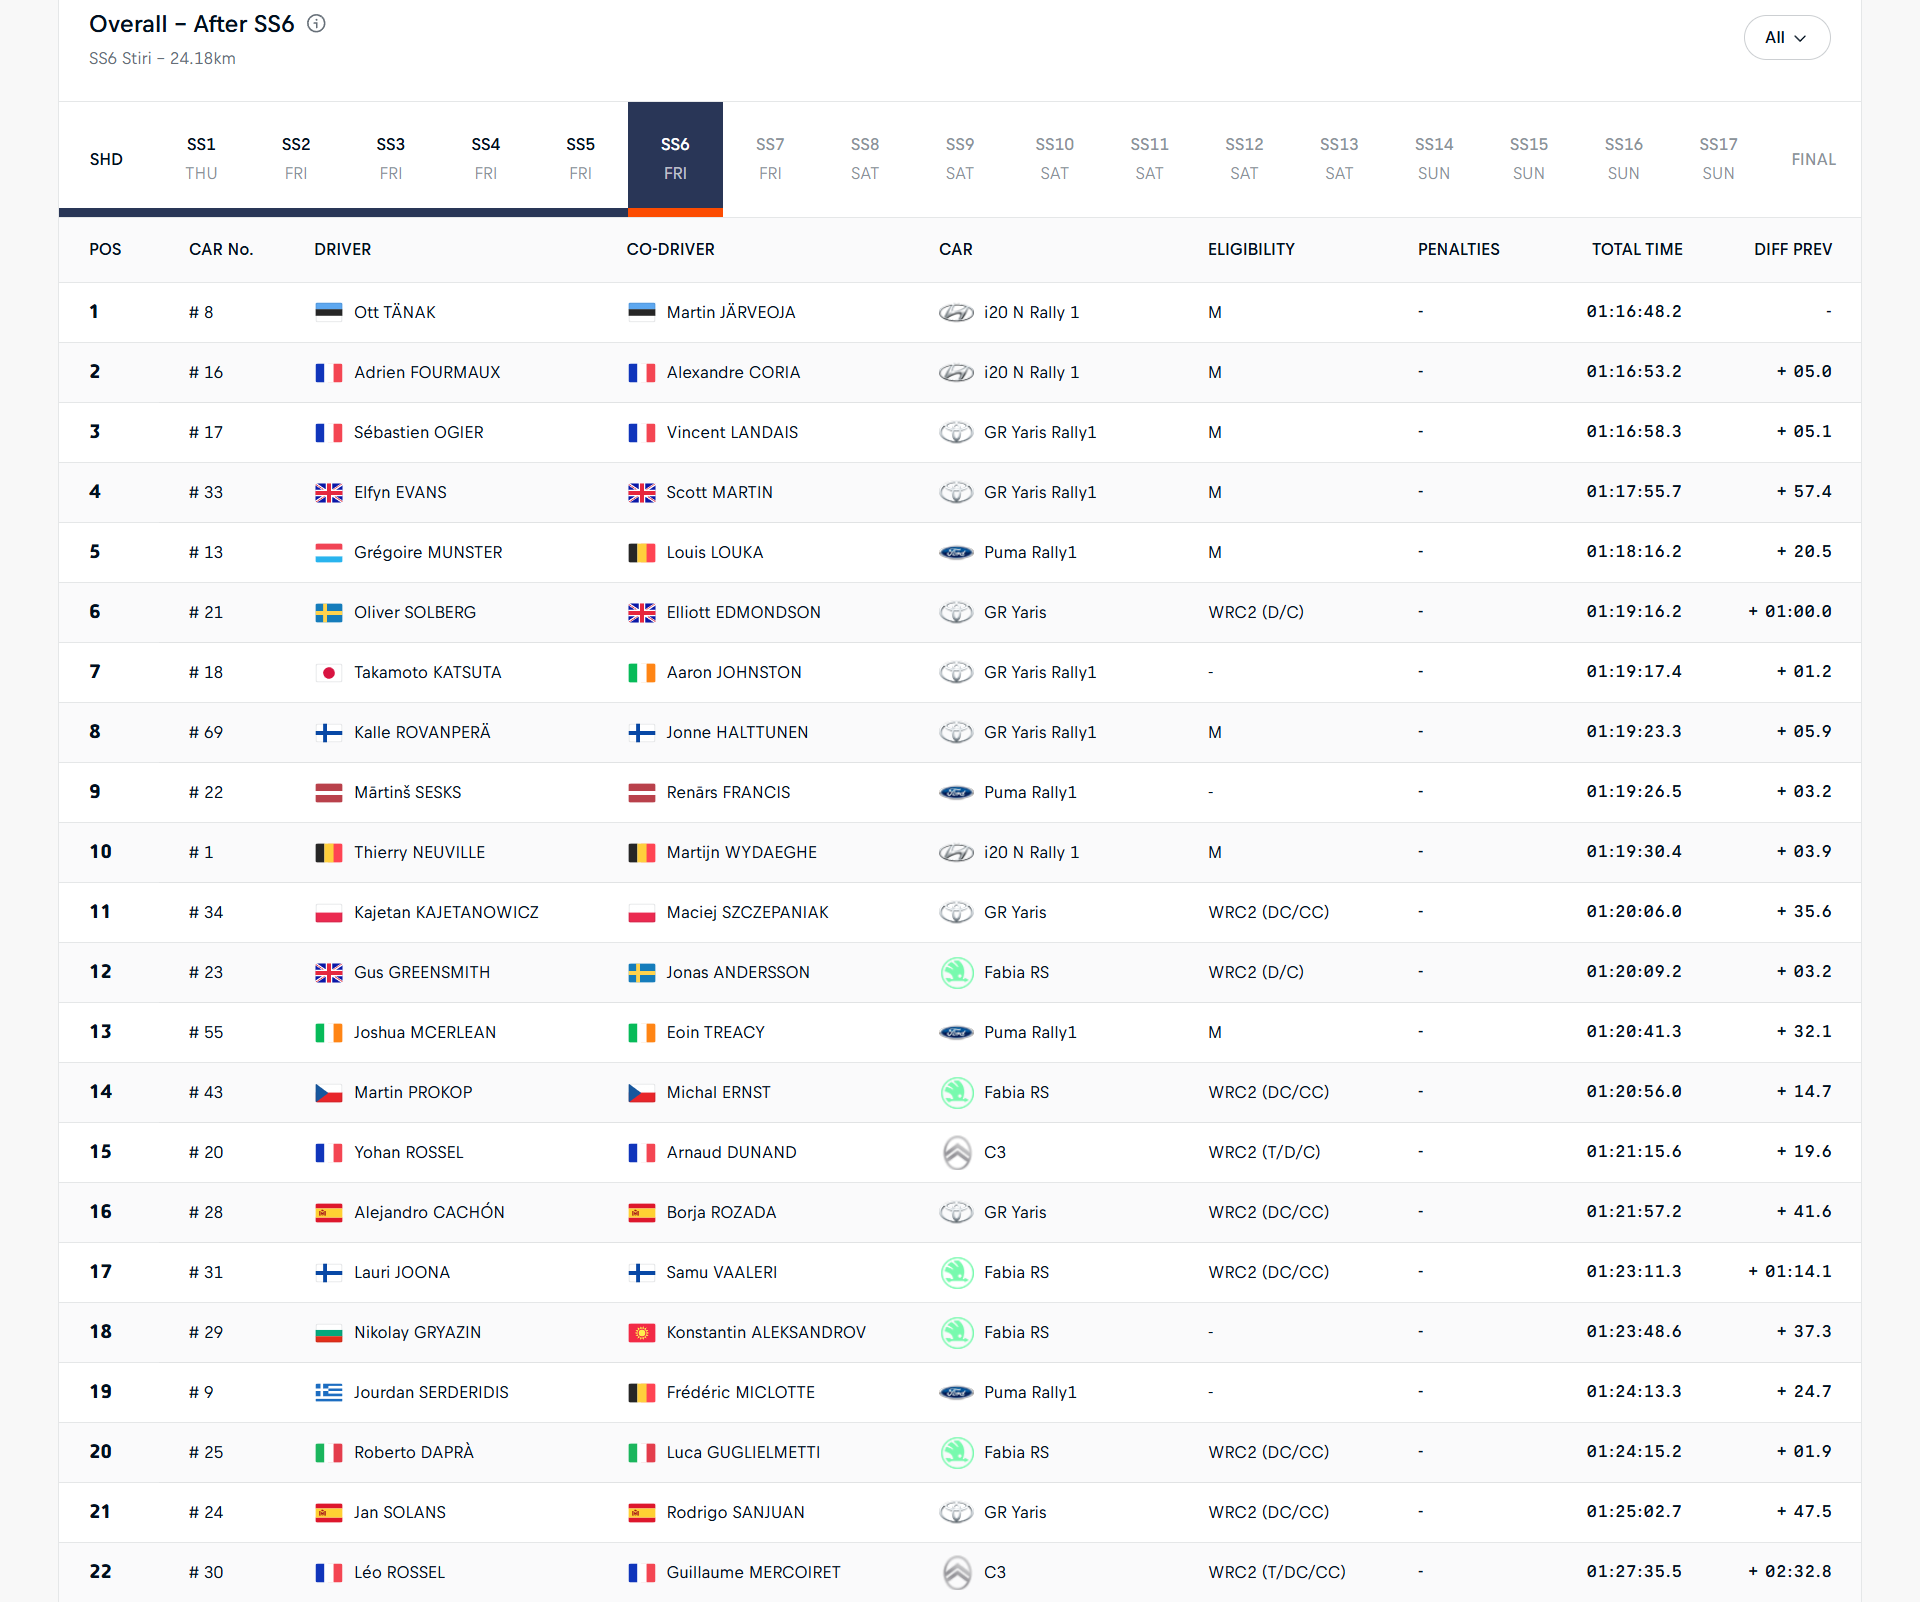Click Greek flag beside Jourdan Serderidis
Screen dimensions: 1920x1602
click(x=328, y=1393)
